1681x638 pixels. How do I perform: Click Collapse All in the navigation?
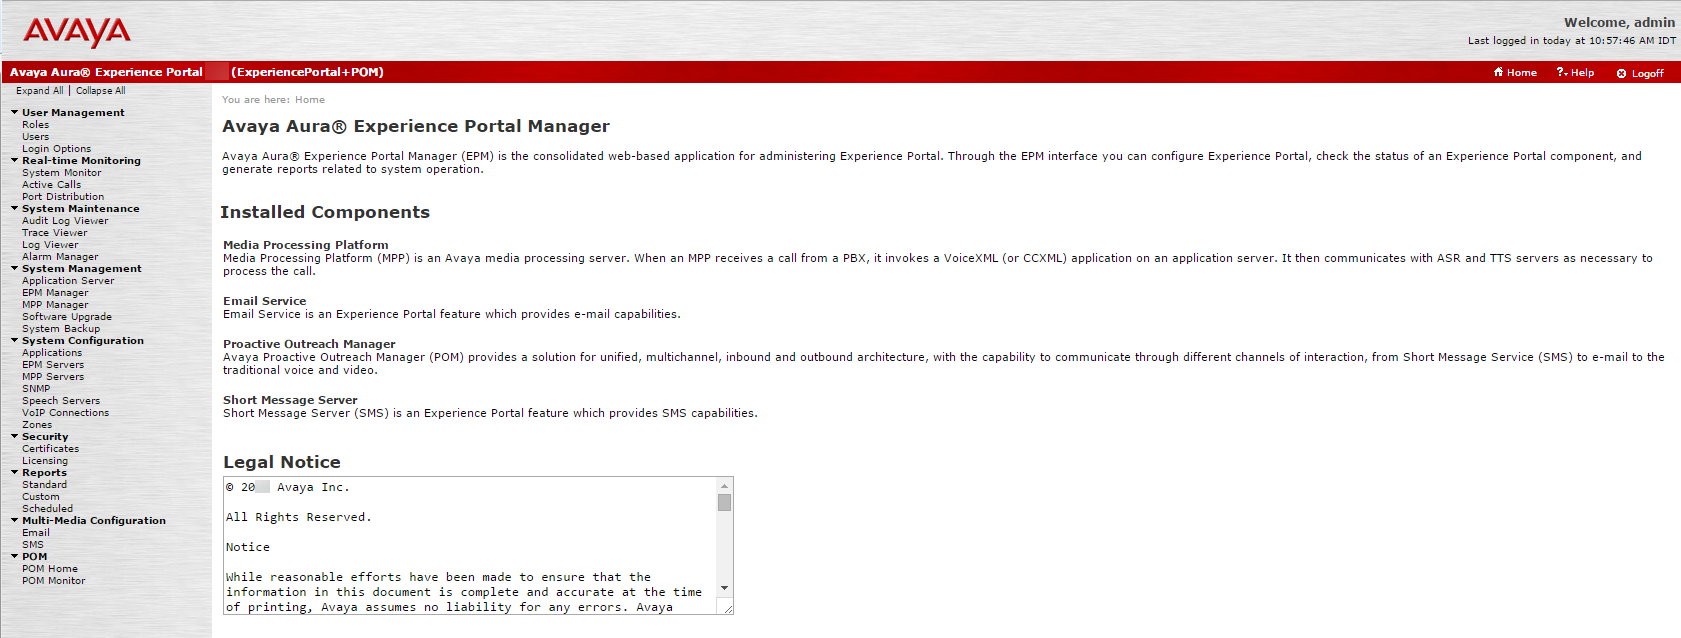tap(101, 91)
